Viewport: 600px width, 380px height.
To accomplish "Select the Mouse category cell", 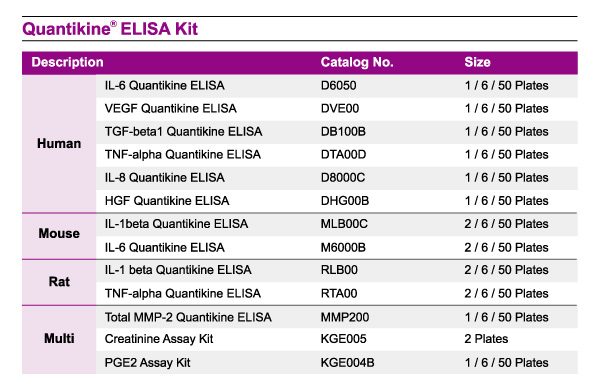I will 59,234.
